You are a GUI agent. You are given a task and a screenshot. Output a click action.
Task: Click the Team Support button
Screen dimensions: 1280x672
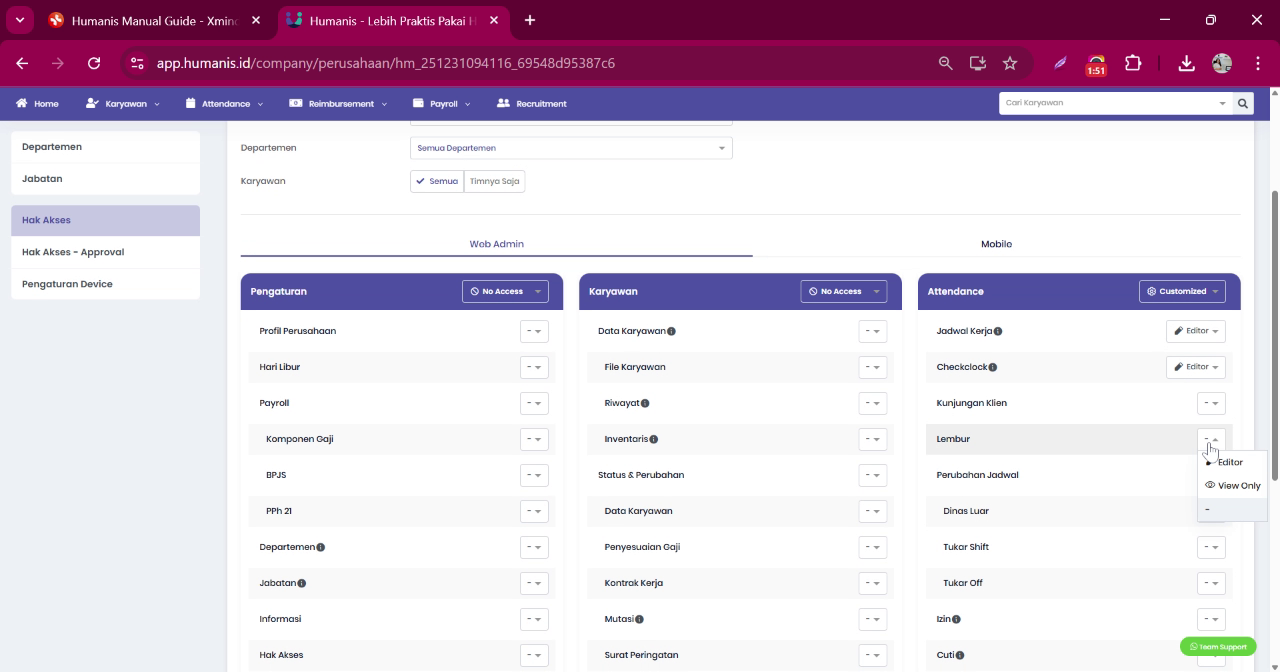(x=1218, y=647)
